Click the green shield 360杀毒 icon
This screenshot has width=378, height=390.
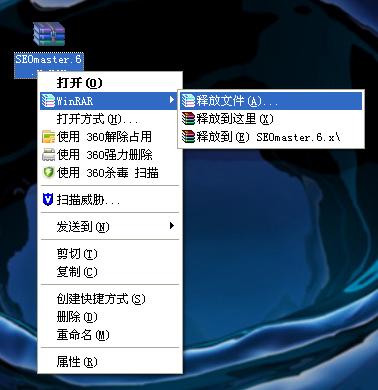pyautogui.click(x=48, y=172)
